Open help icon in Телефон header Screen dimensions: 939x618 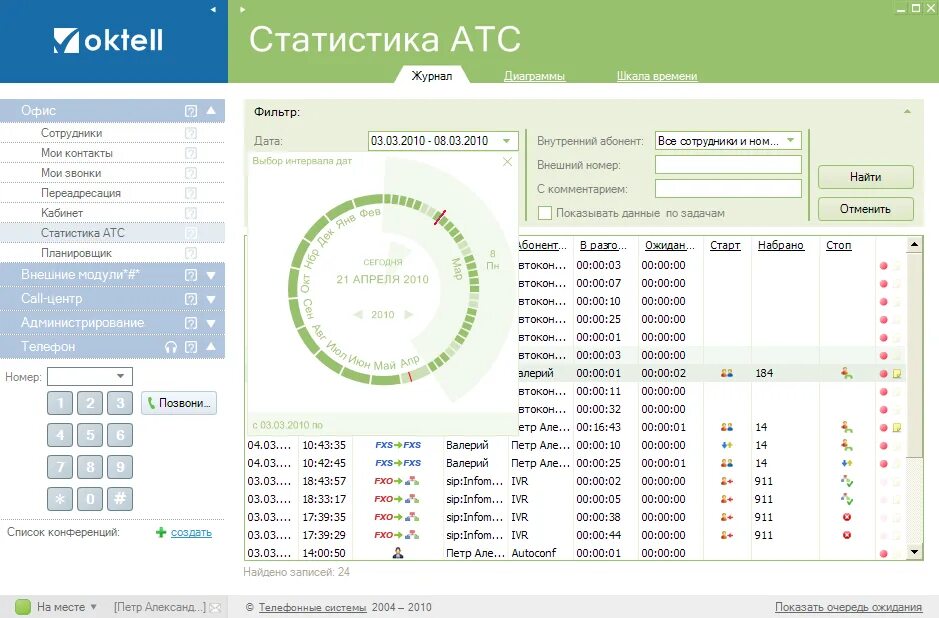click(x=191, y=347)
